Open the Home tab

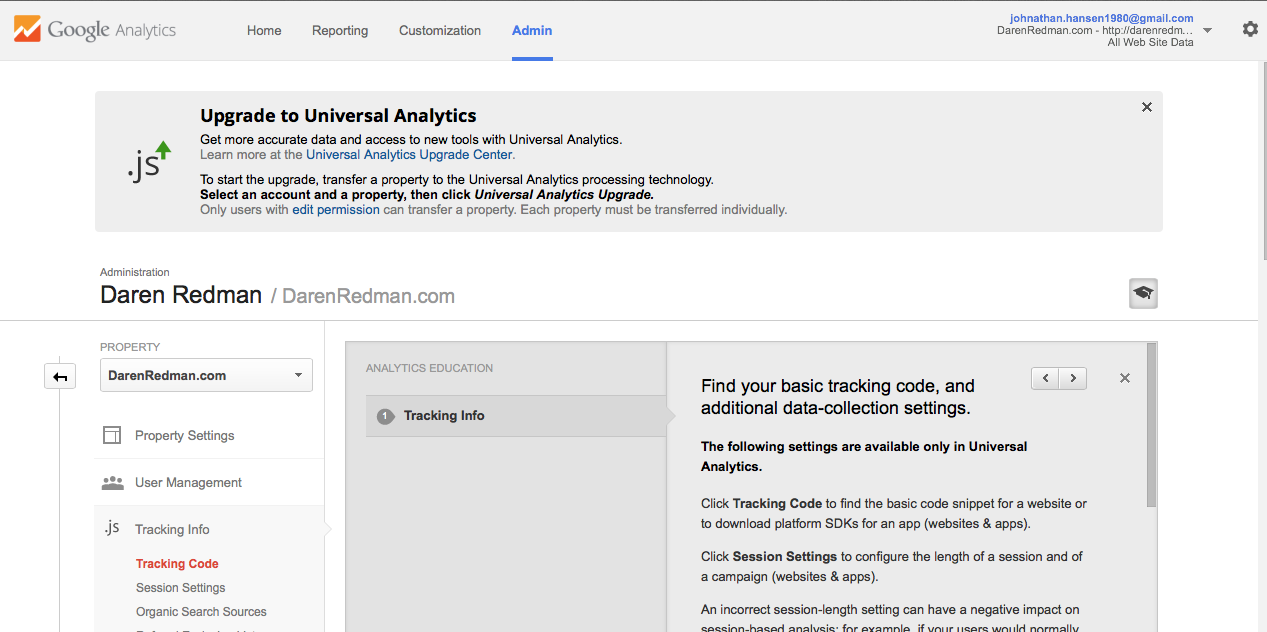(264, 30)
